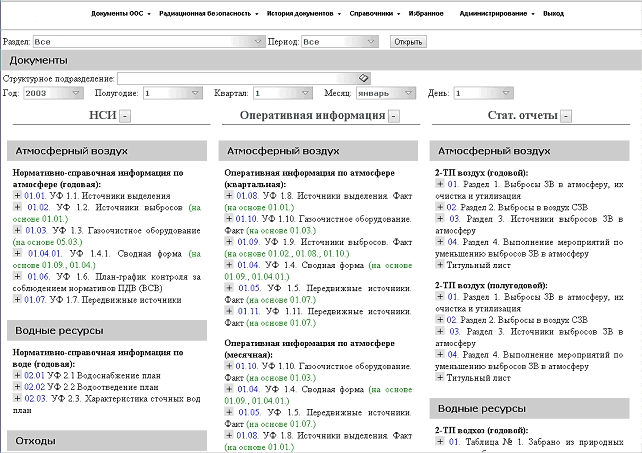
Task: Click the Структурное подразделение input field
Action: click(x=244, y=78)
